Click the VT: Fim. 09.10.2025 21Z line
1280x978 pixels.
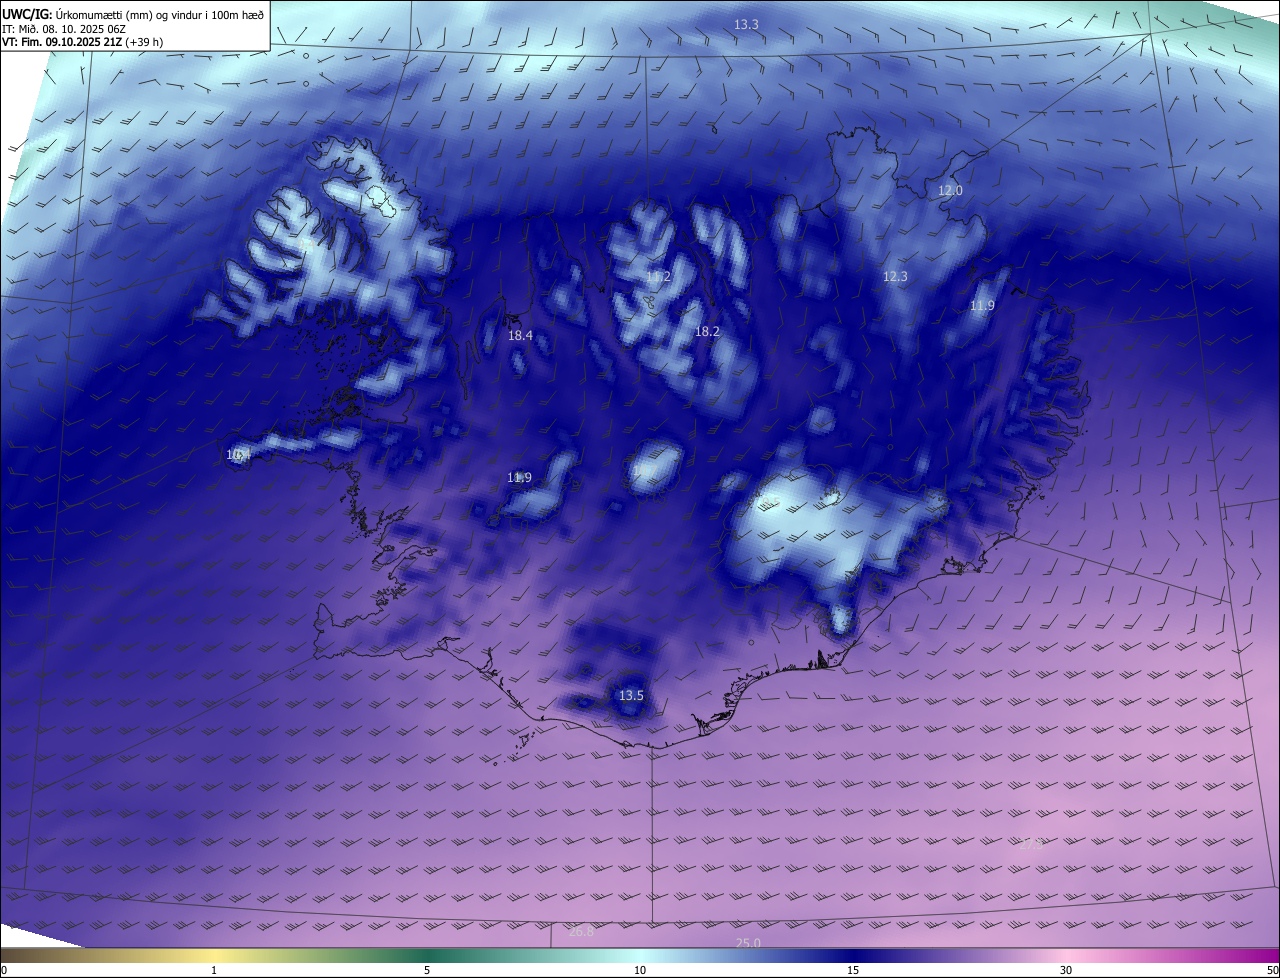82,42
